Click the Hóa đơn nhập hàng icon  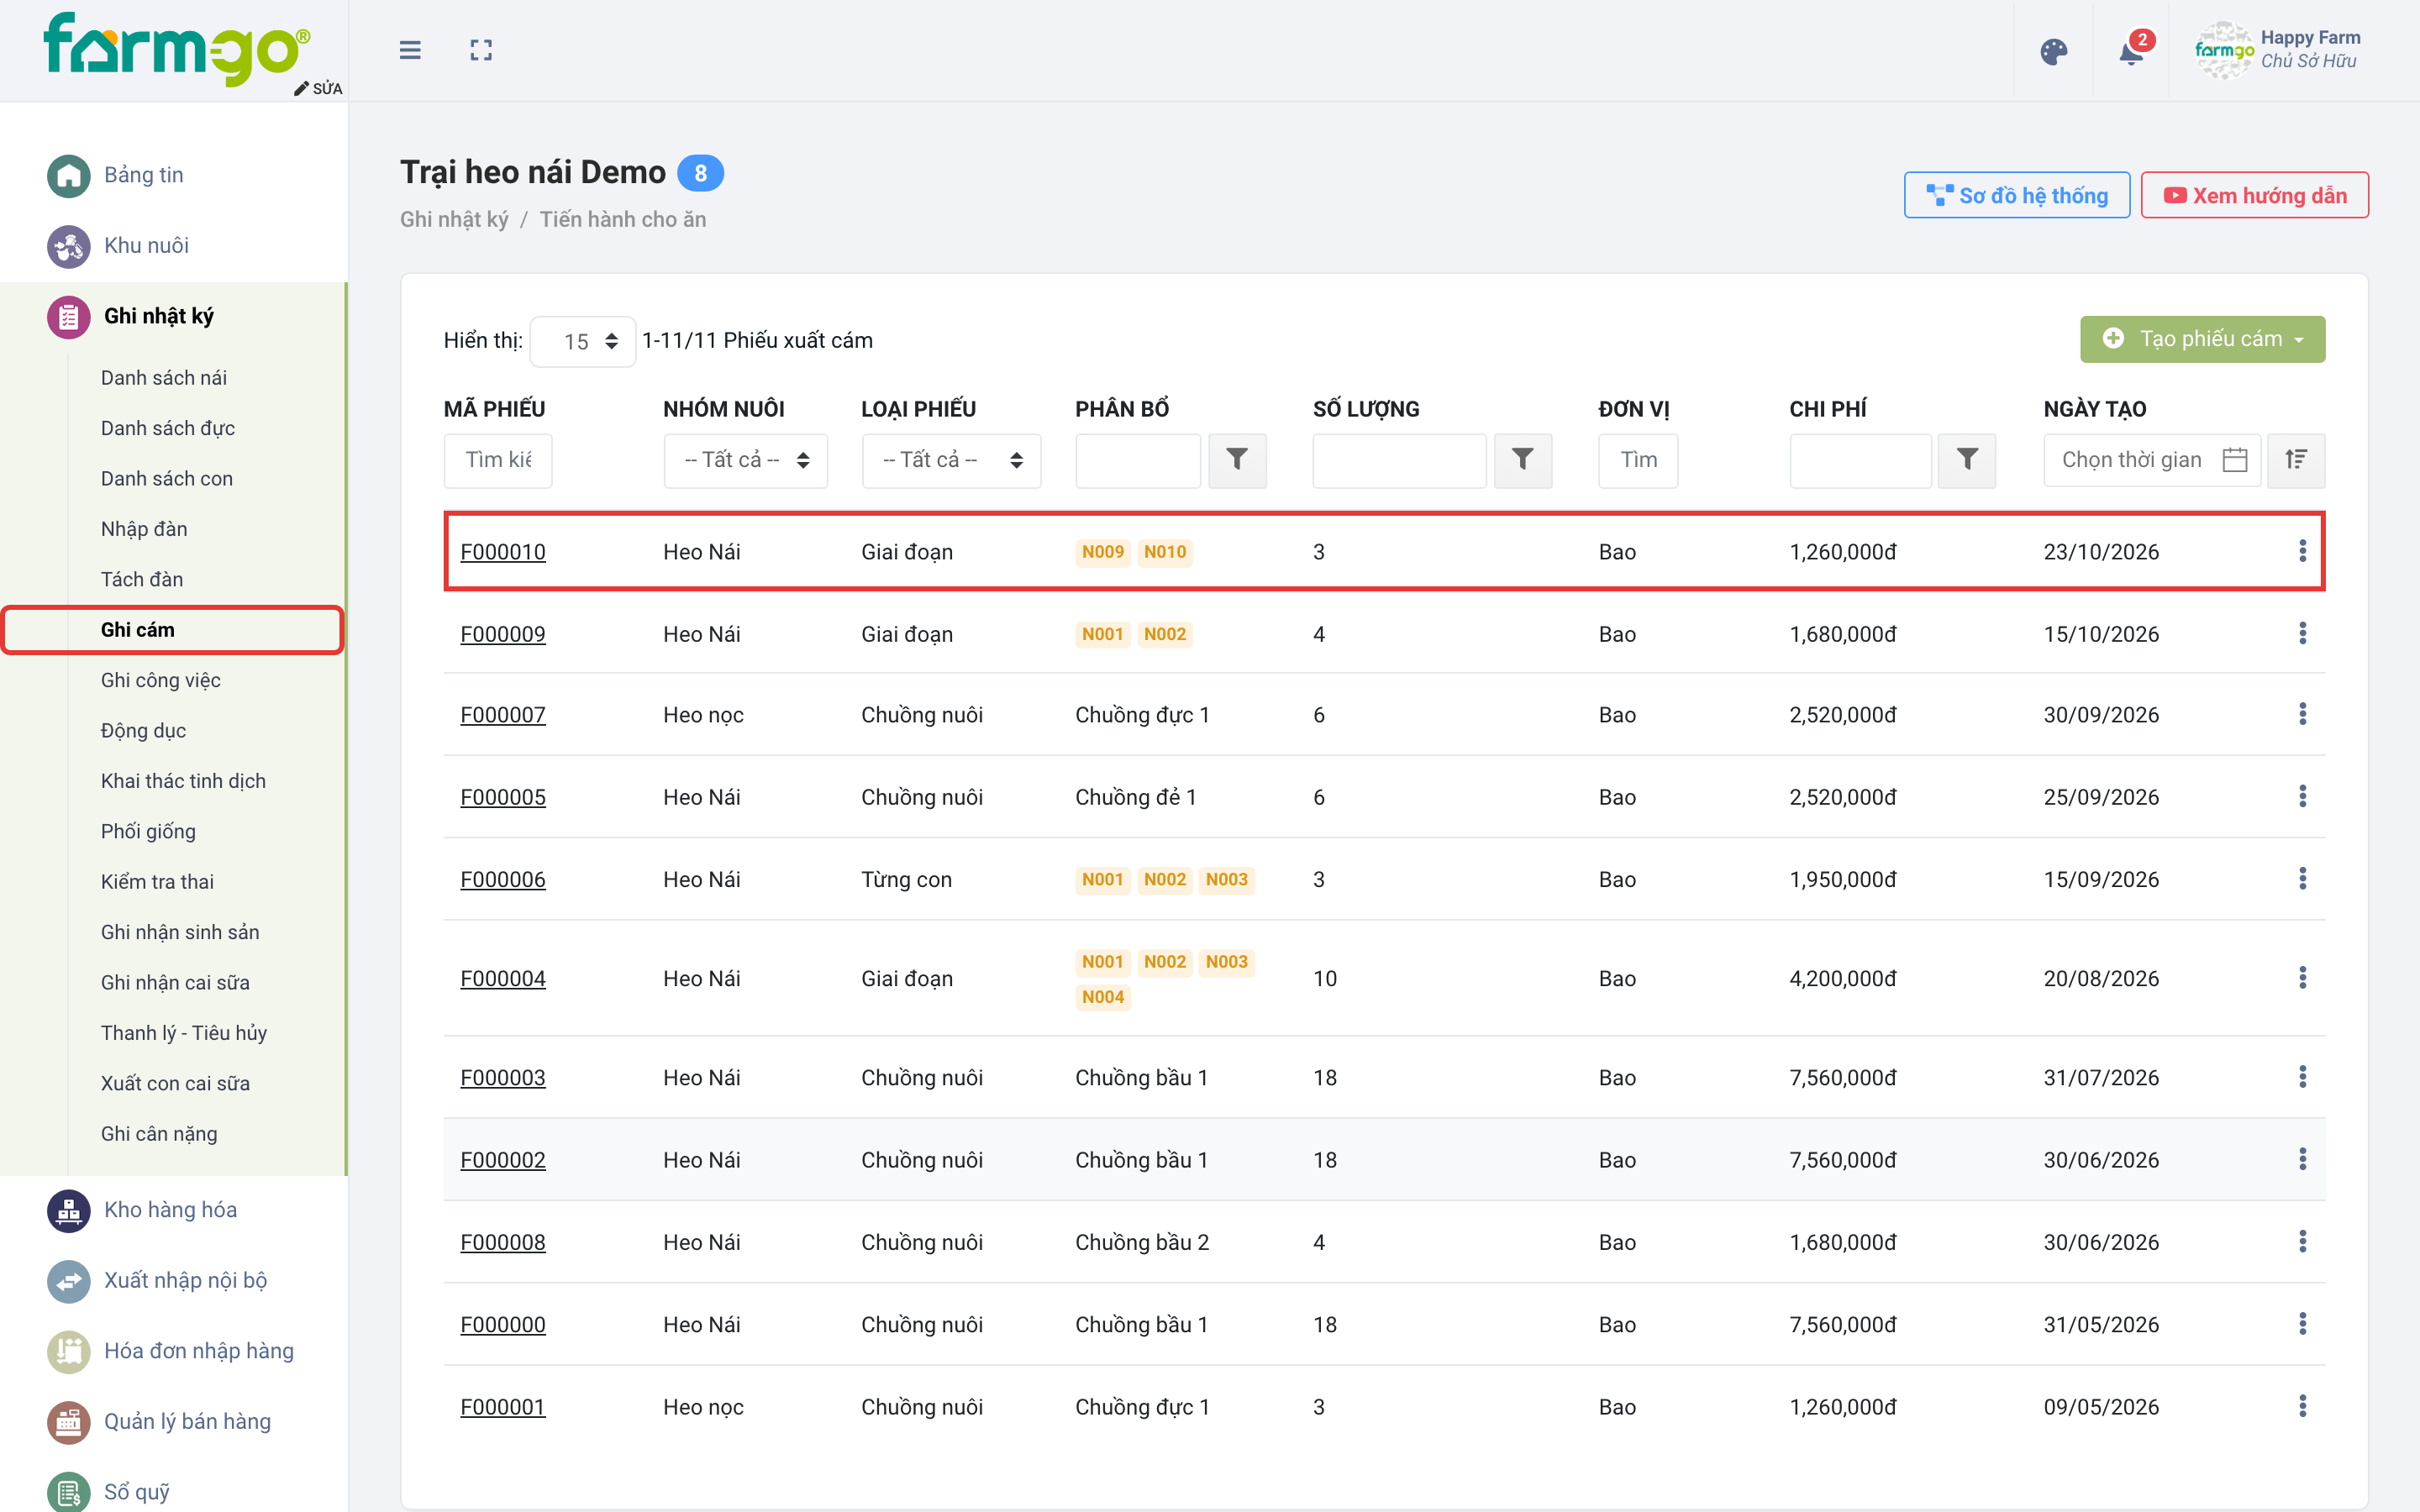coord(68,1351)
